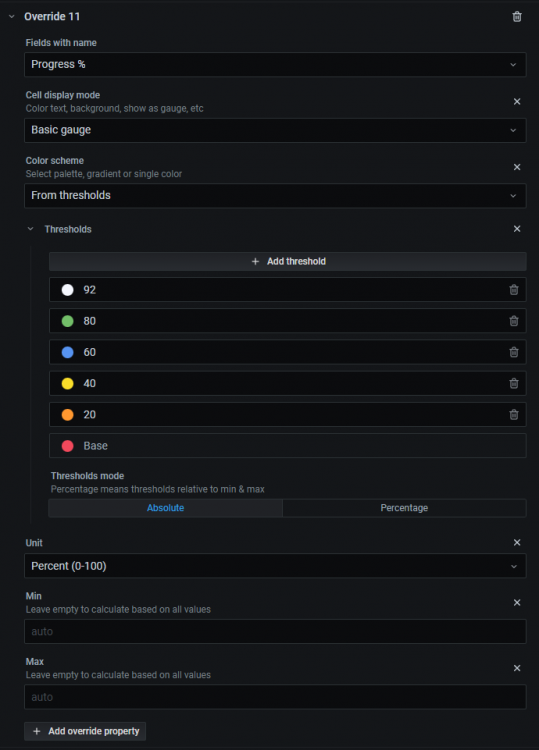
Task: Delete the 92 threshold
Action: point(514,290)
